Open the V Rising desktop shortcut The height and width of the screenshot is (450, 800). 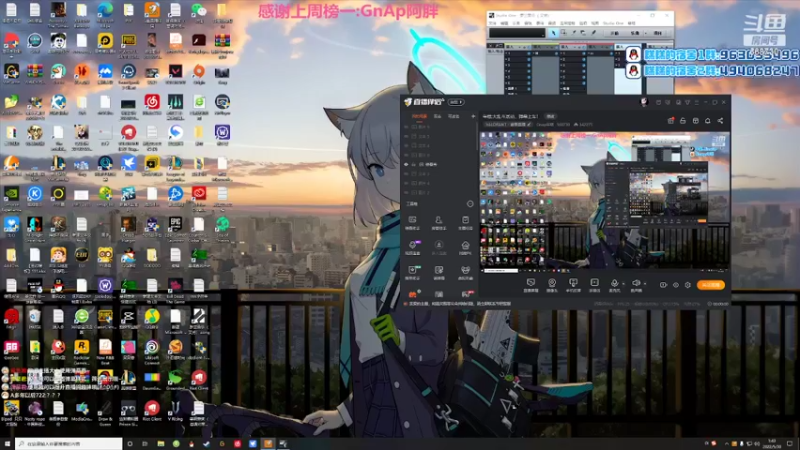[176, 411]
